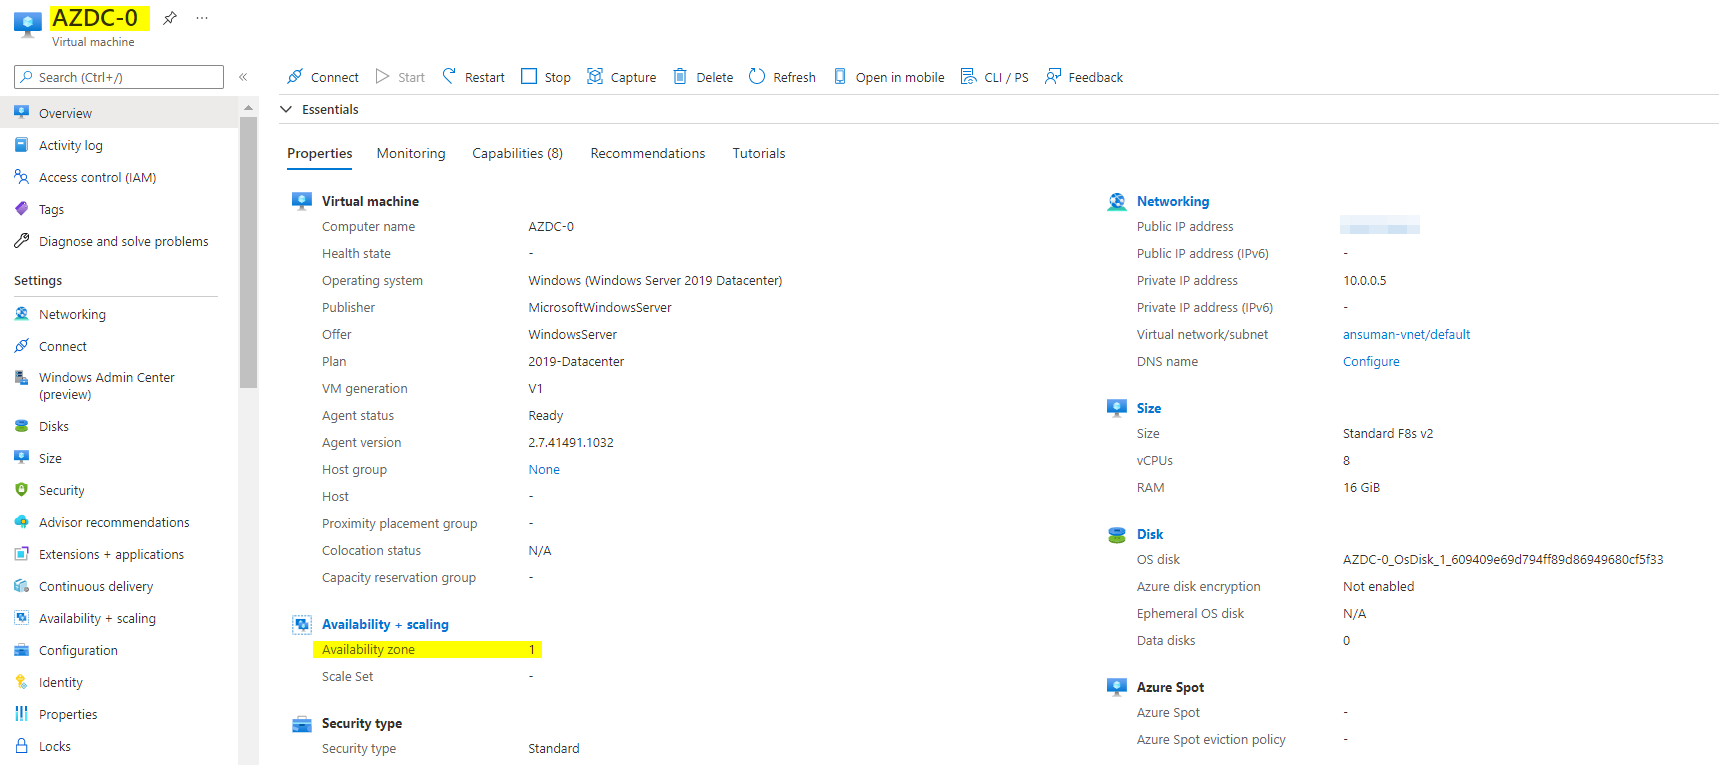
Task: Open the Capabilities (8) tab
Action: tap(517, 153)
